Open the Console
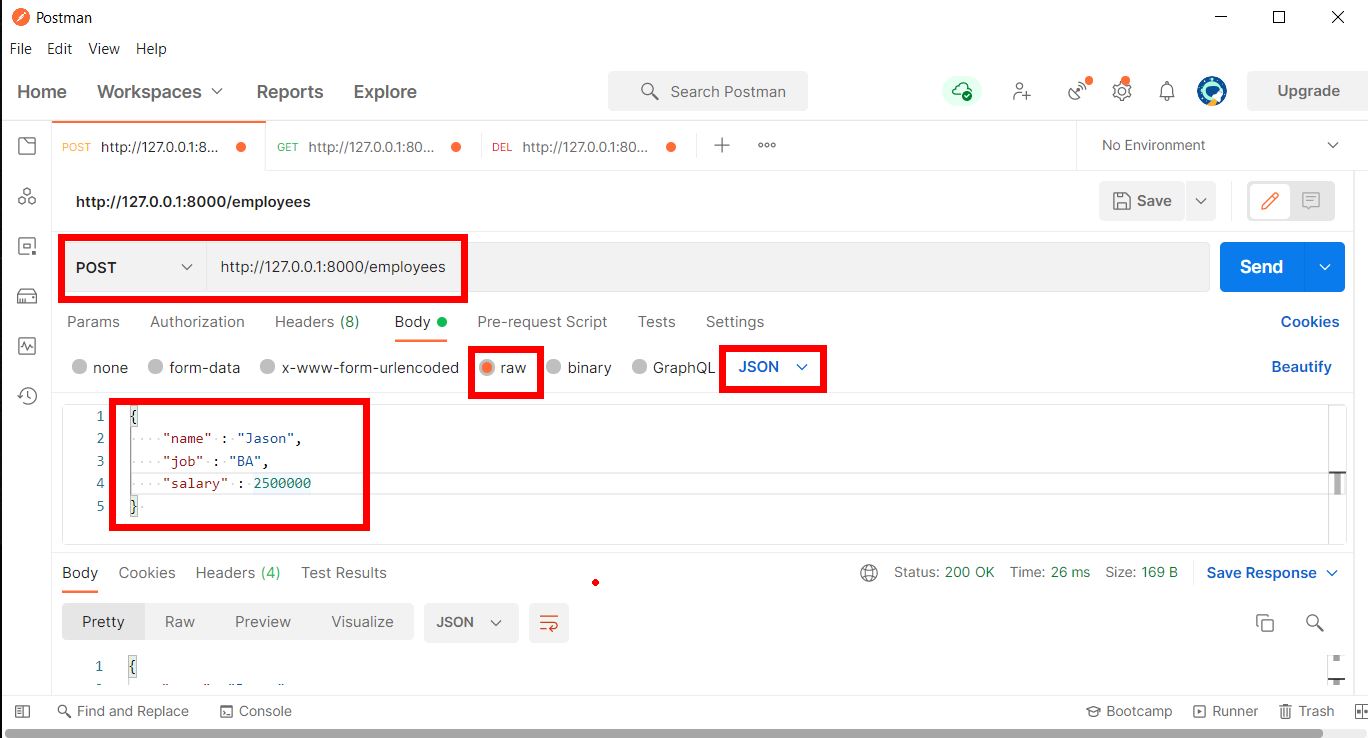The image size is (1368, 738). pos(256,711)
